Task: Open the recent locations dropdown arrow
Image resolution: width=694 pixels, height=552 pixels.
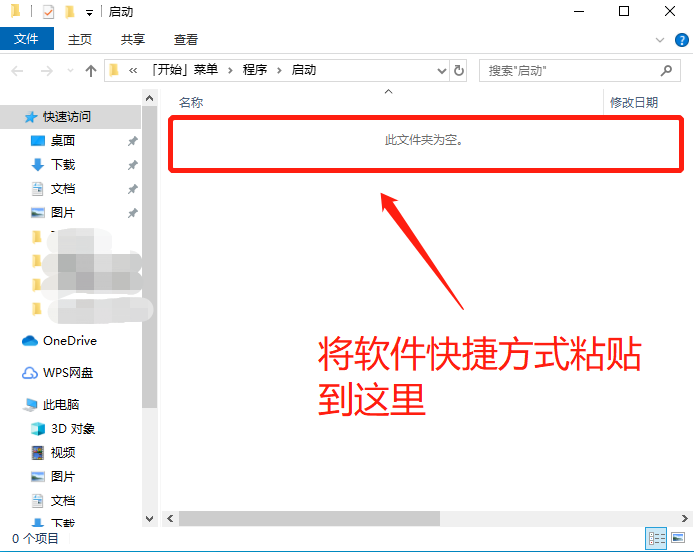Action: [70, 71]
